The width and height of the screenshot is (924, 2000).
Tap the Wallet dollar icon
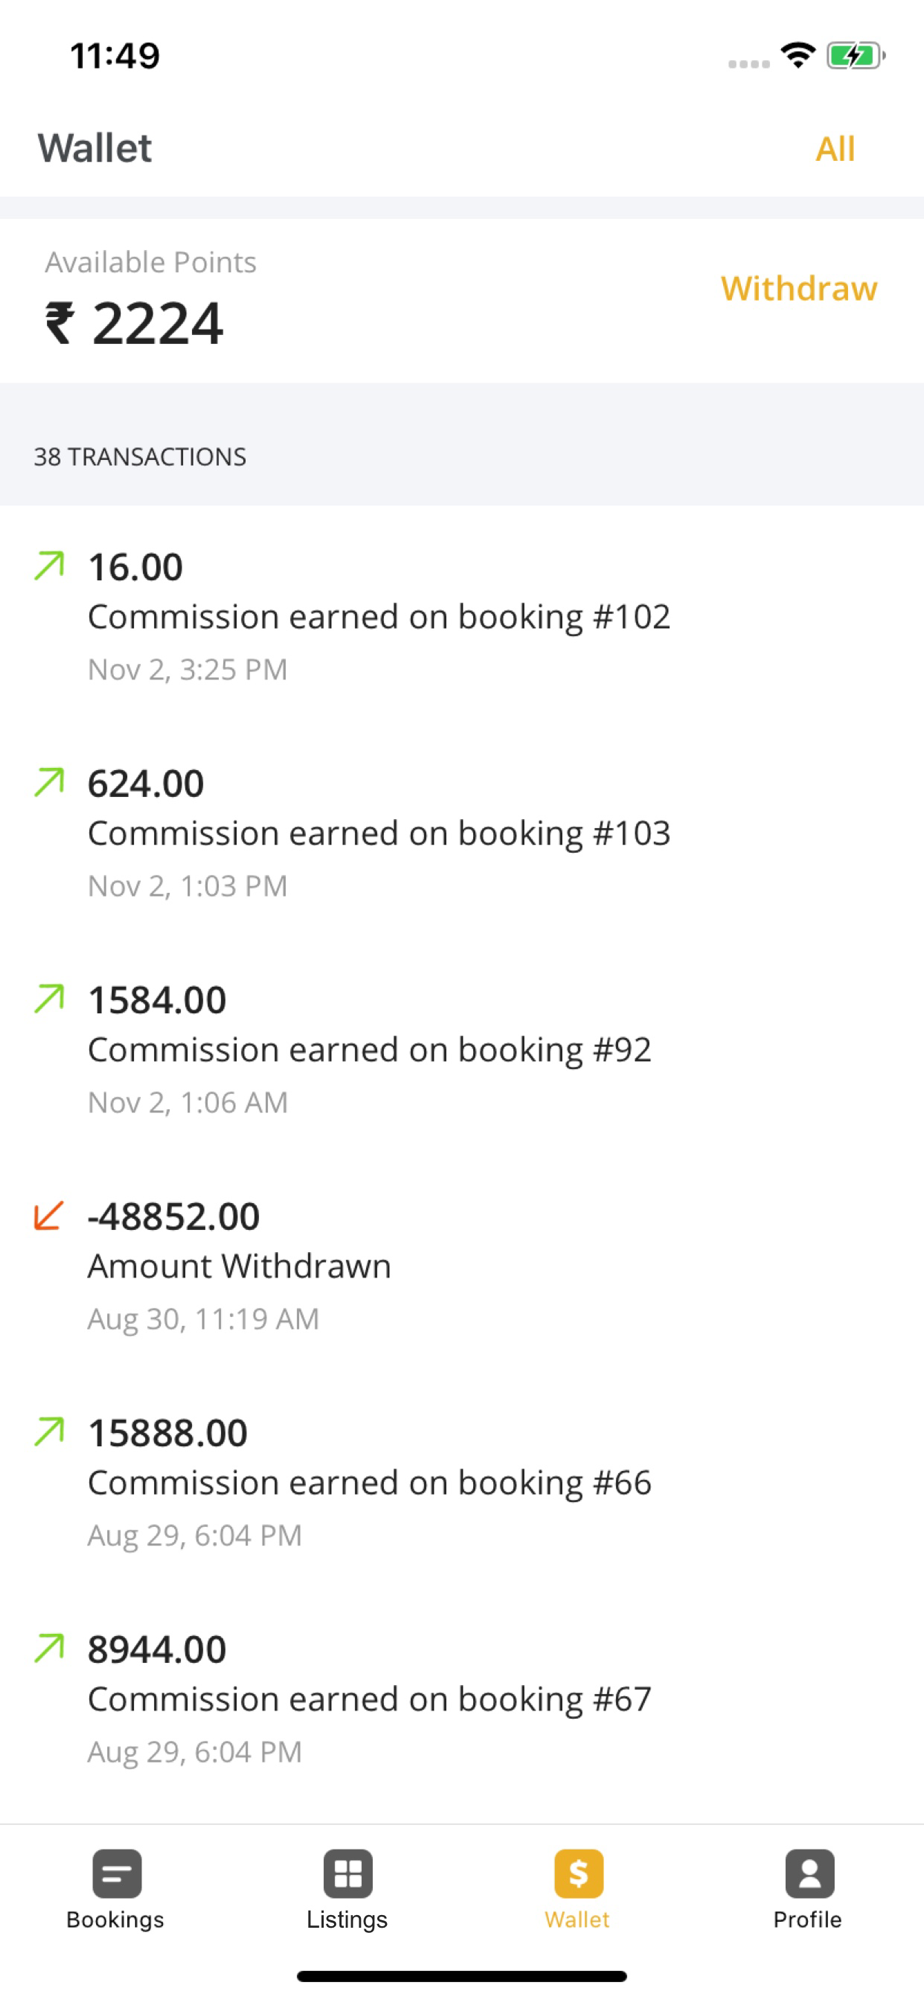[578, 1873]
